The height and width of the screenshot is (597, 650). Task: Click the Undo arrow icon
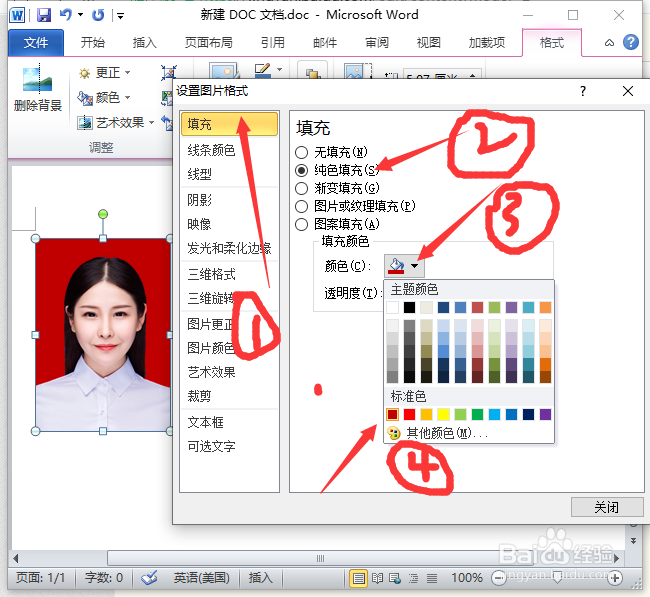[66, 15]
